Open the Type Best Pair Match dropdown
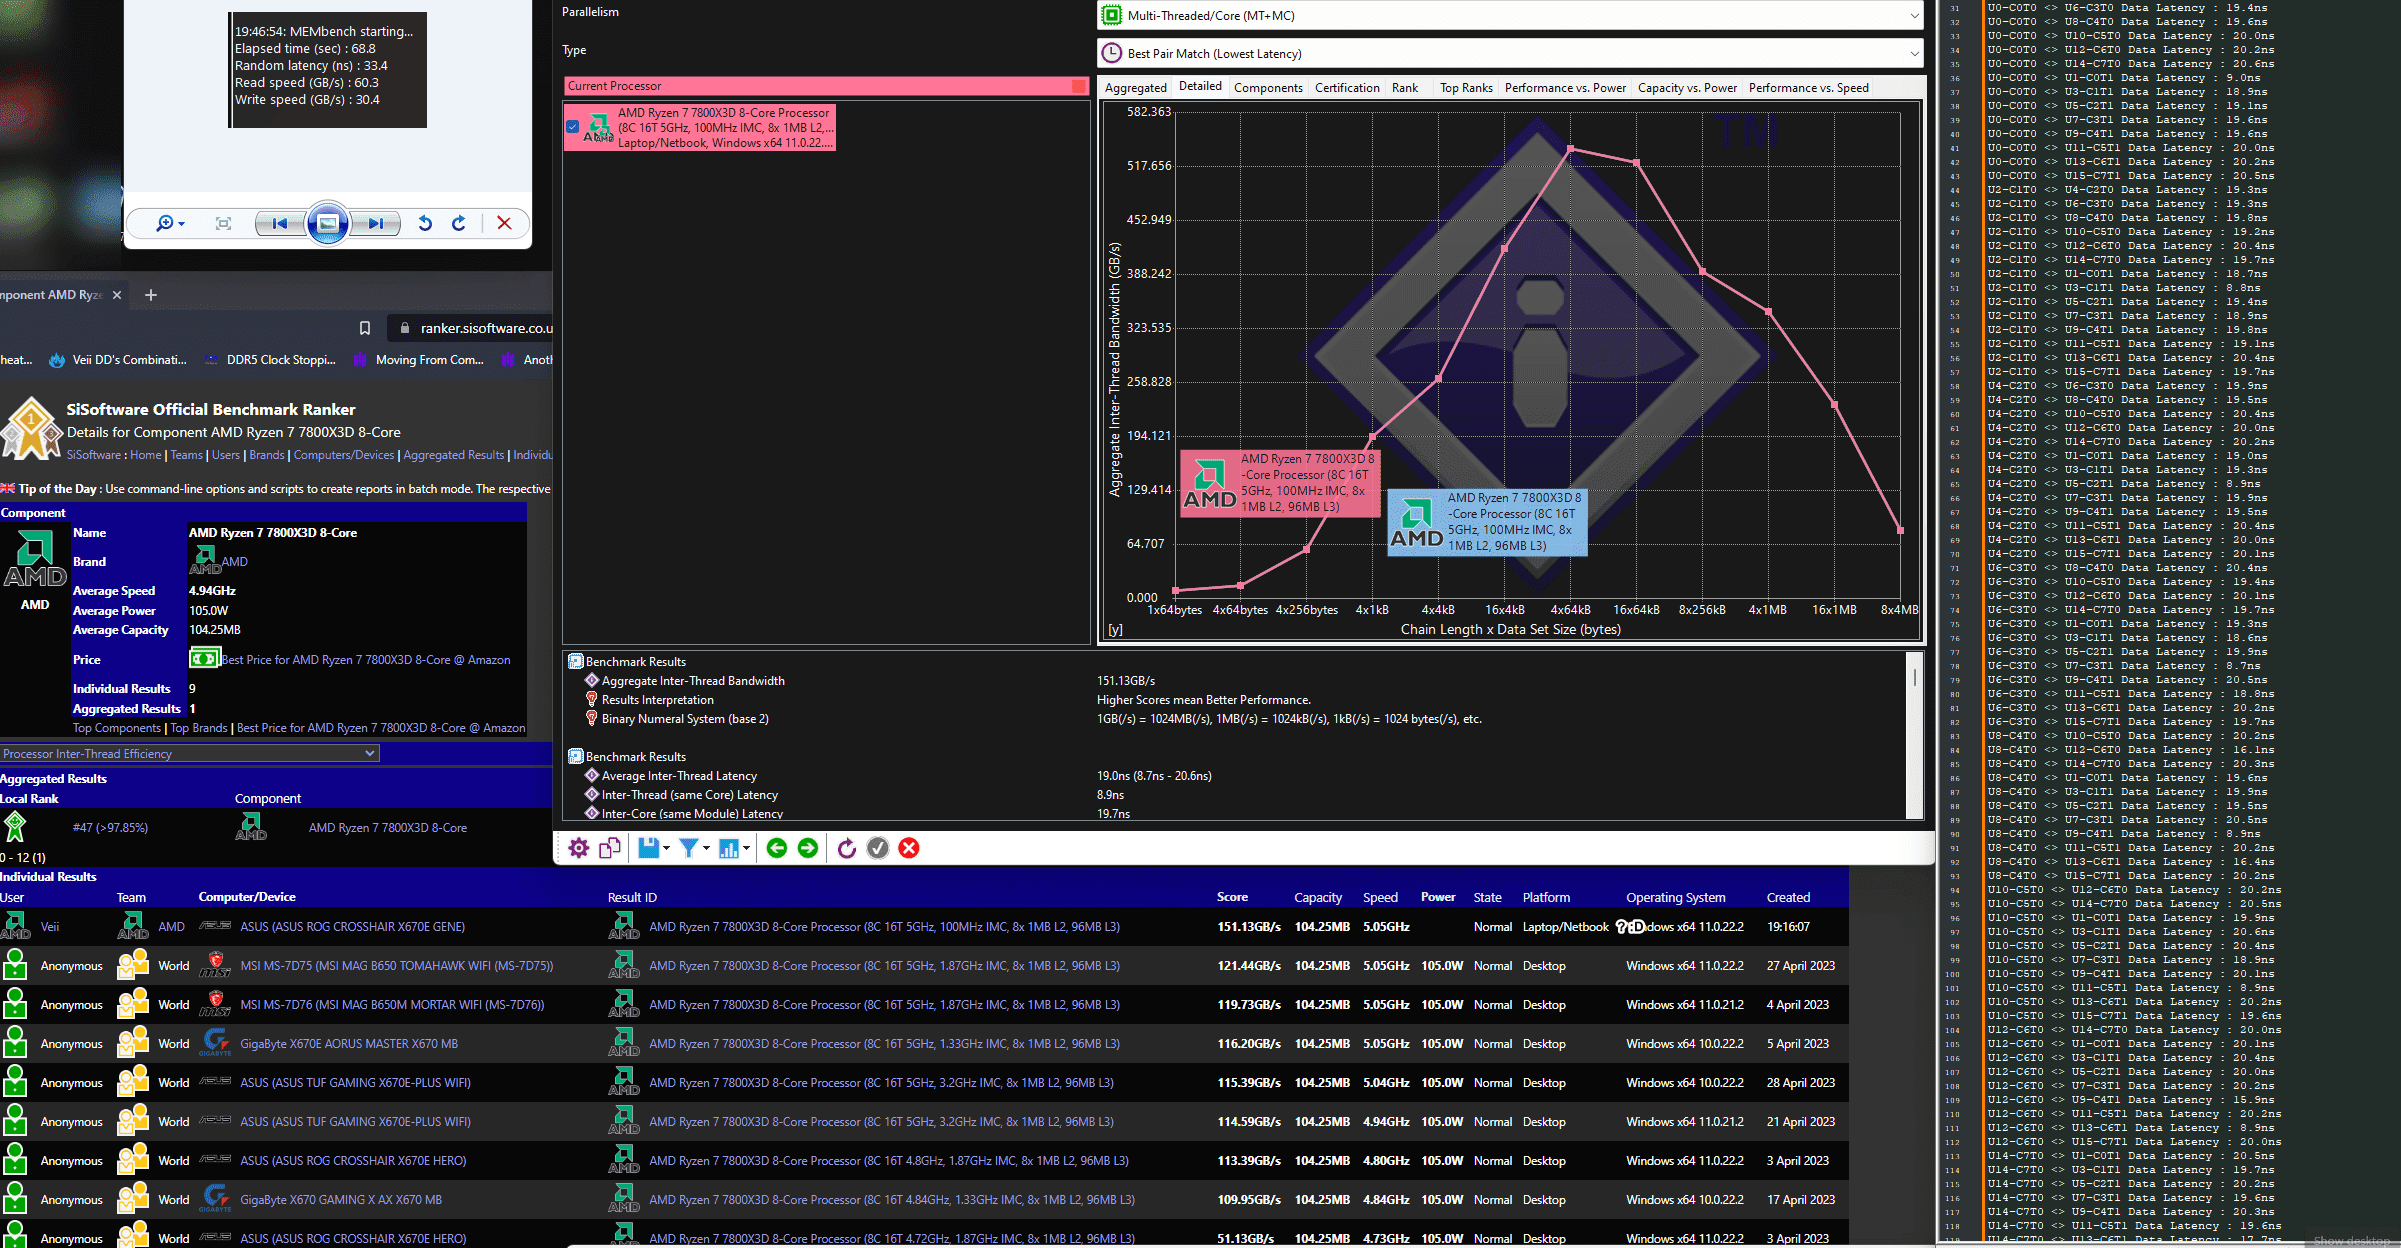 (x=1510, y=53)
